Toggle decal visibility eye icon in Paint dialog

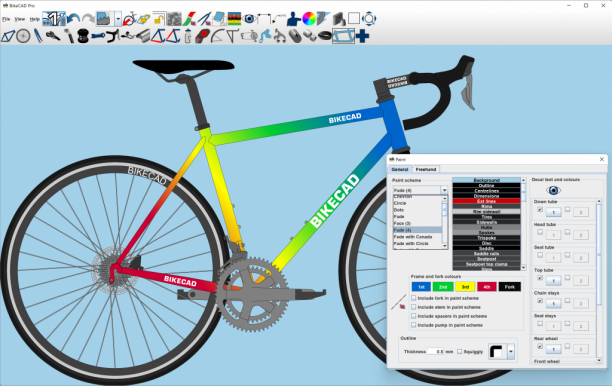pyautogui.click(x=553, y=190)
